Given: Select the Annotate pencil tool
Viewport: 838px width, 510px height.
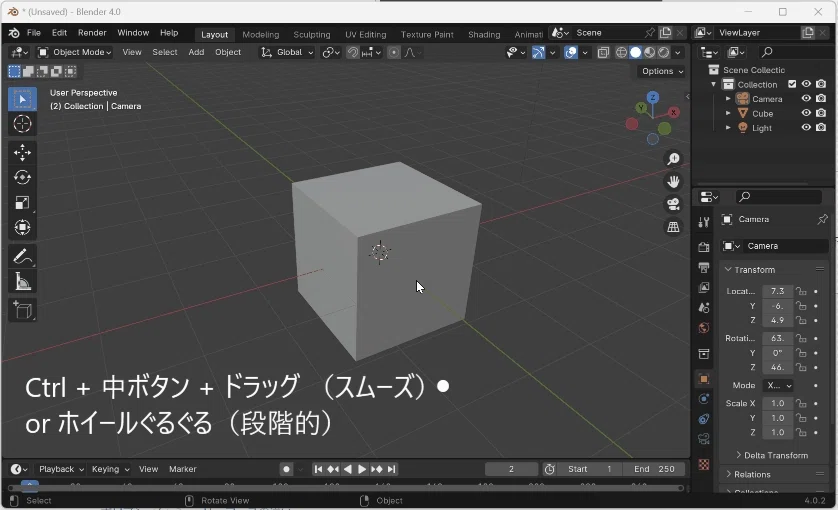Looking at the screenshot, I should pos(22,257).
